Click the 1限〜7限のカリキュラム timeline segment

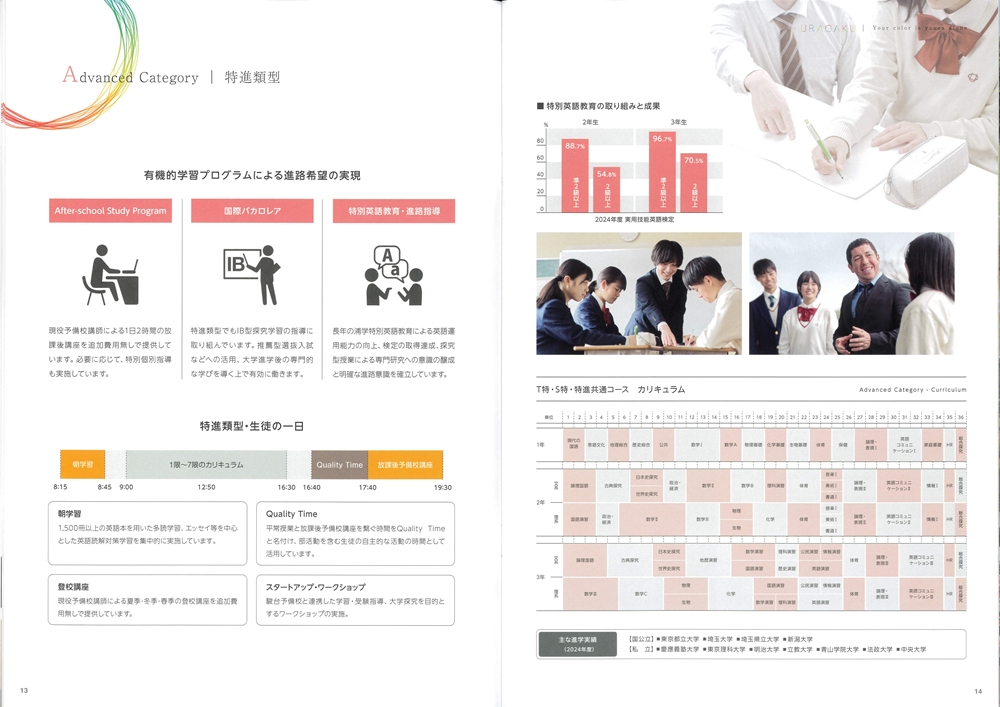(x=206, y=465)
